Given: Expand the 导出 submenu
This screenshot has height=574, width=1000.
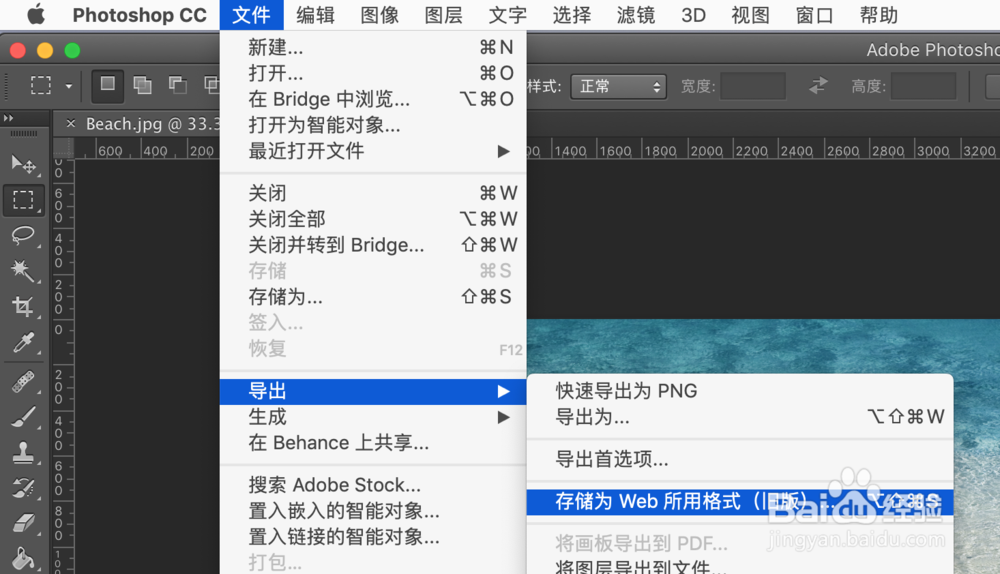Looking at the screenshot, I should pyautogui.click(x=373, y=391).
